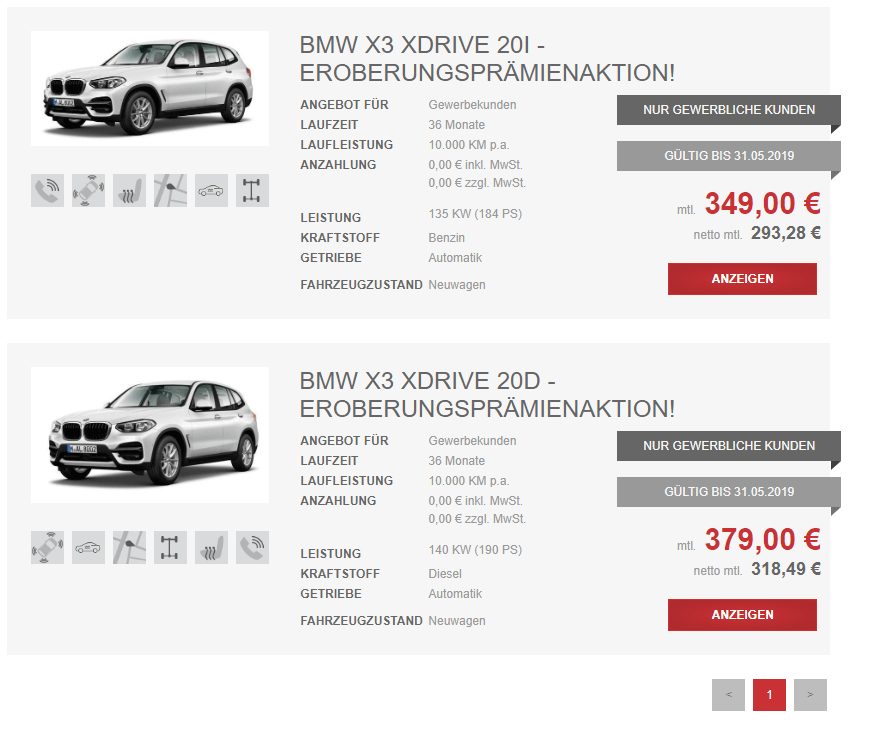This screenshot has height=738, width=869.
Task: Click car outline icon under X3 20i
Action: tap(211, 190)
